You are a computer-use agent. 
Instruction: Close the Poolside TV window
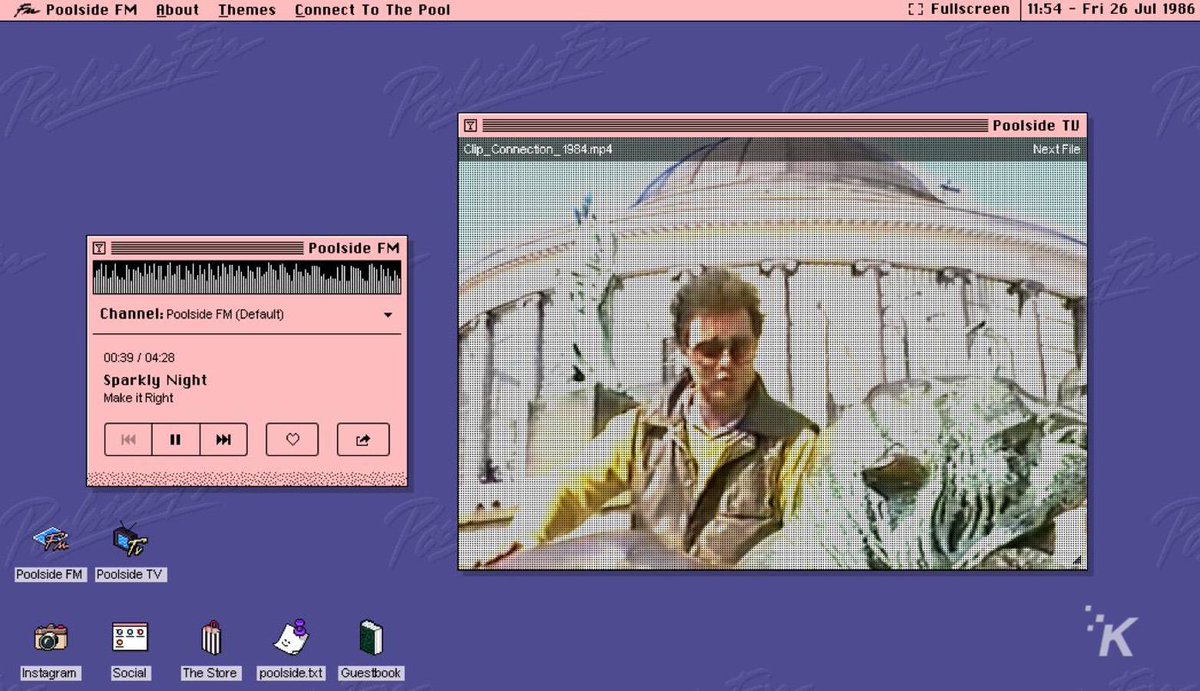pyautogui.click(x=470, y=126)
